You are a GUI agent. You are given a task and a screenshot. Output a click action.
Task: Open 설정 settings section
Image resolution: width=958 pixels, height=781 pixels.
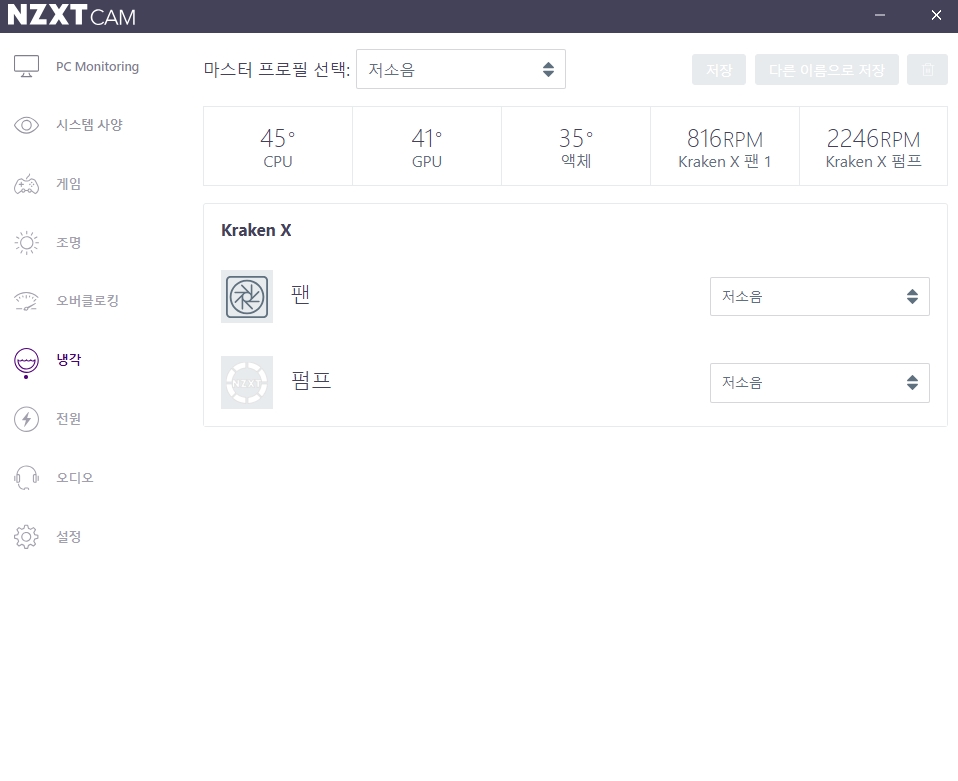[68, 537]
